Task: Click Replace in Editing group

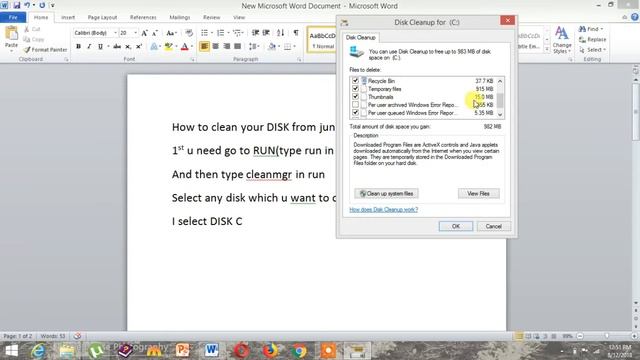Action: pos(592,40)
